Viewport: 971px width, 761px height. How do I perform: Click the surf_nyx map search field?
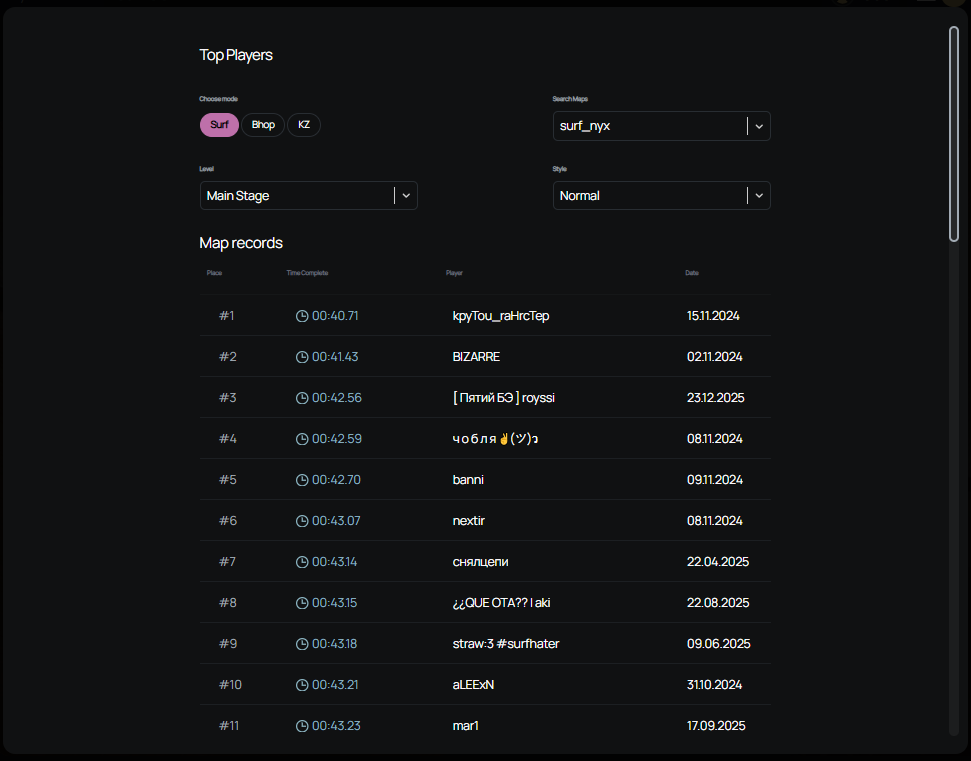pos(648,126)
